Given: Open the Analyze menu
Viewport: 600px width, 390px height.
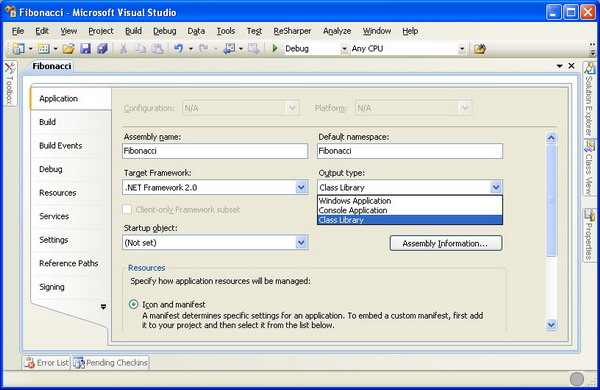Looking at the screenshot, I should pyautogui.click(x=337, y=31).
